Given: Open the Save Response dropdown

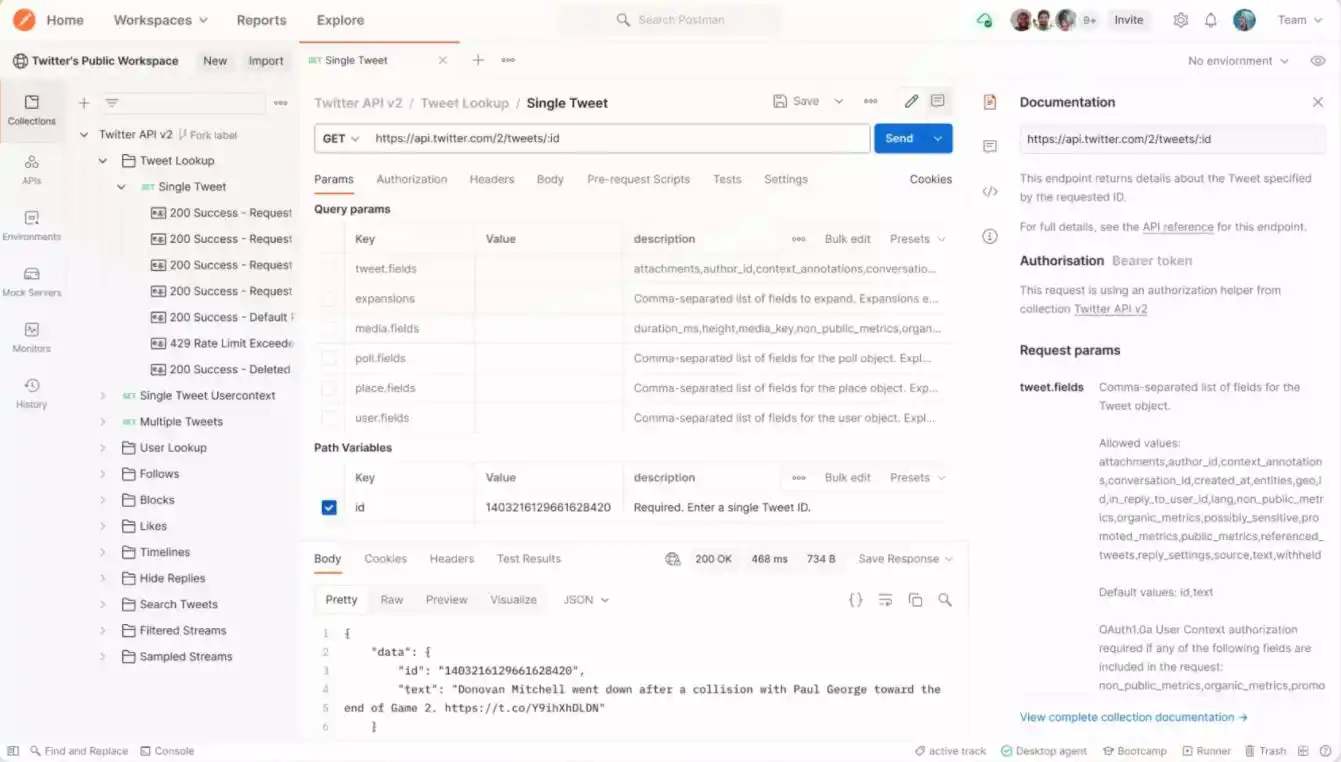Looking at the screenshot, I should coord(905,559).
